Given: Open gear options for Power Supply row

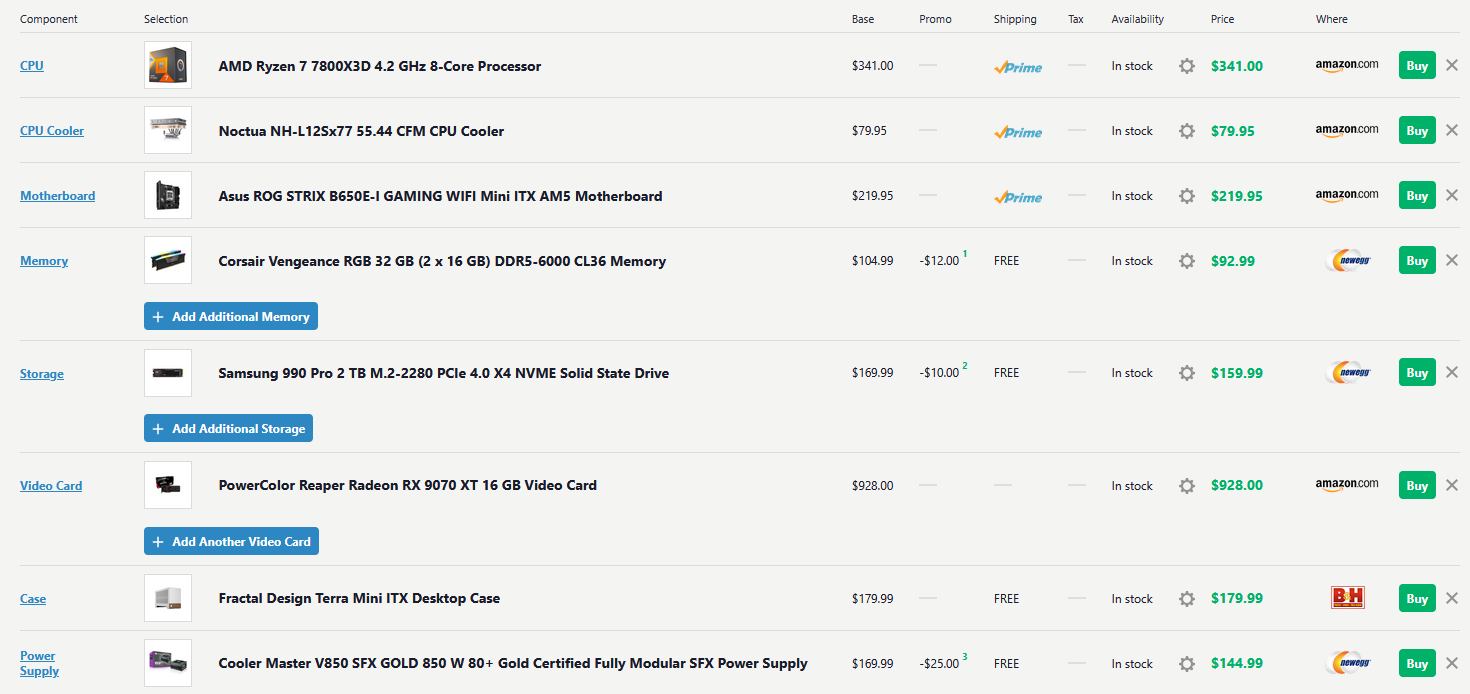Looking at the screenshot, I should [x=1187, y=664].
